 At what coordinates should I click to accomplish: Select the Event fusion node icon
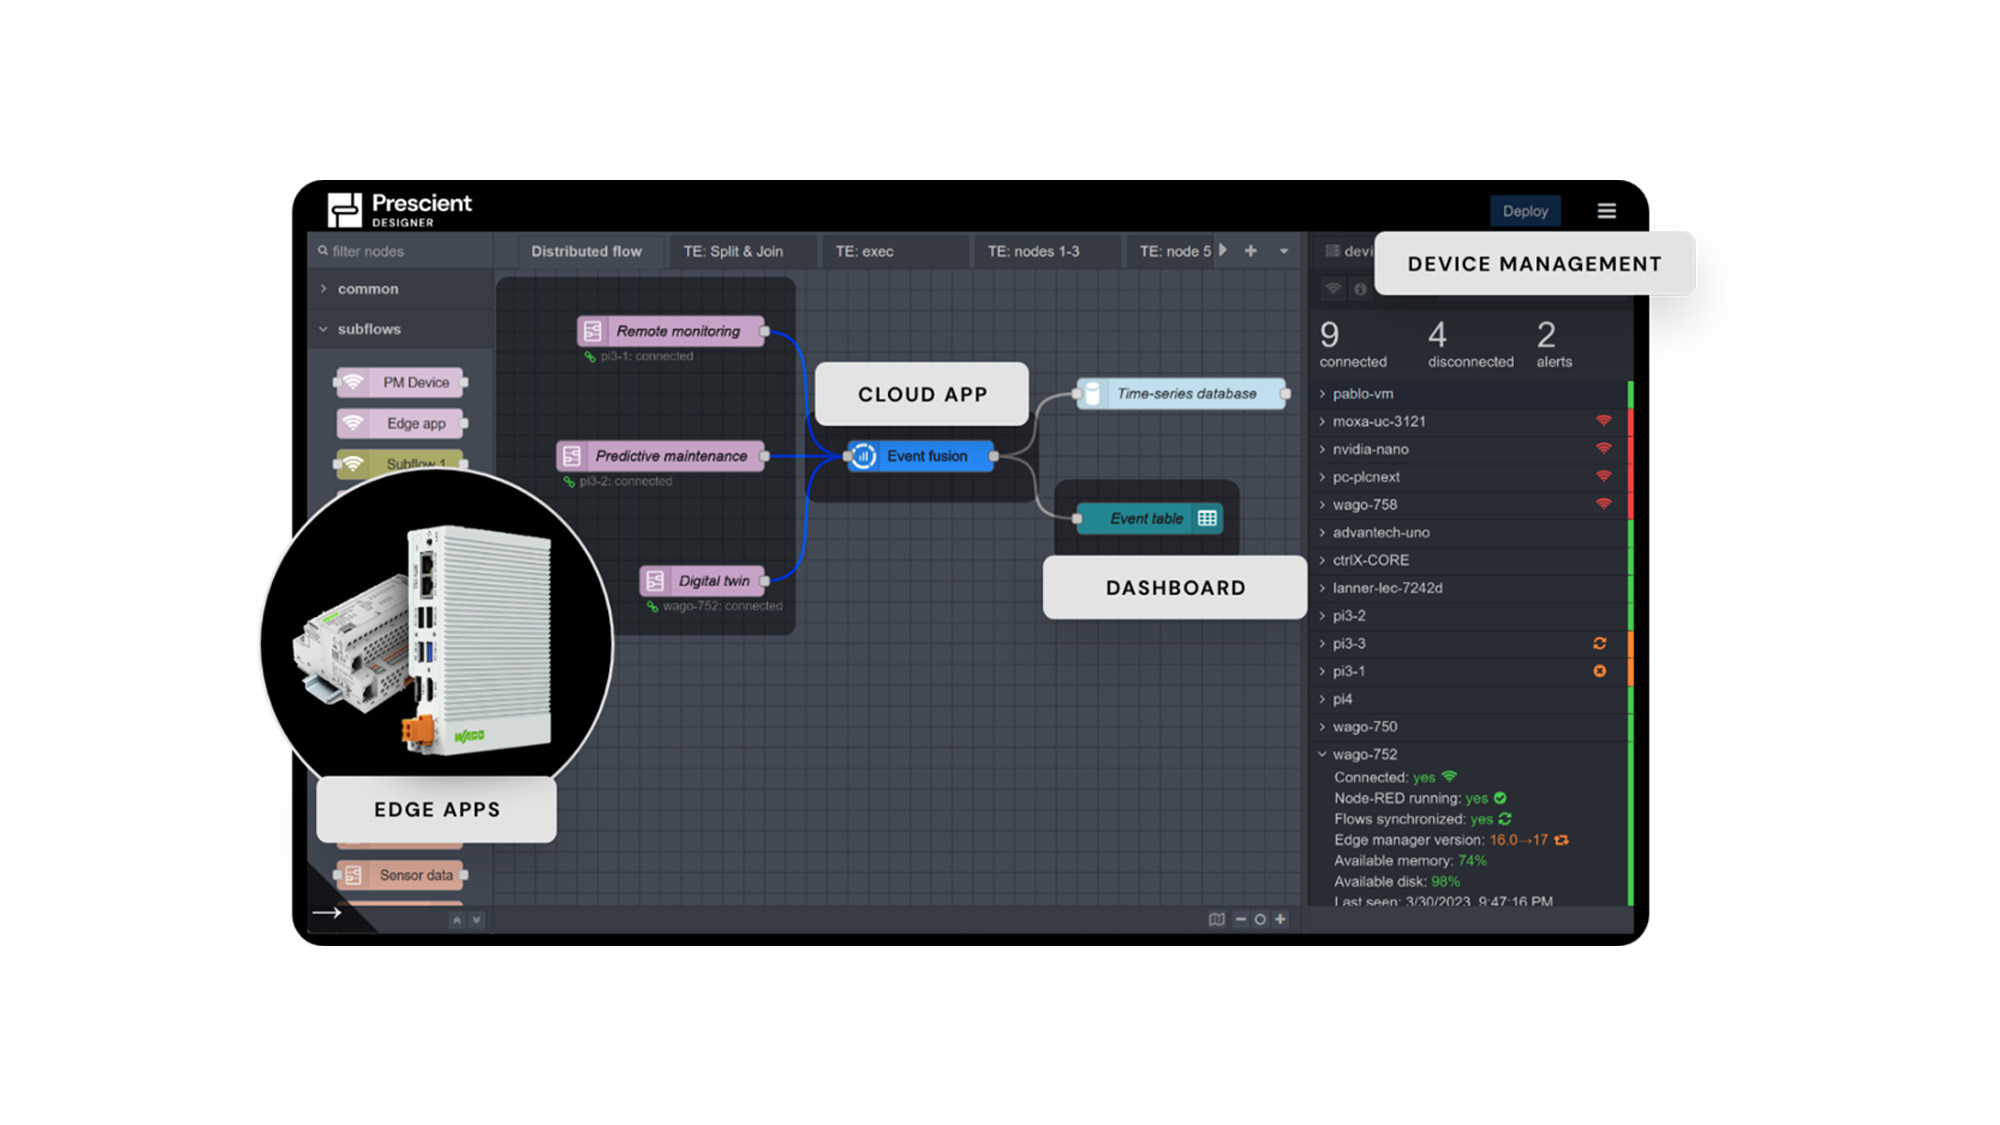pos(864,456)
